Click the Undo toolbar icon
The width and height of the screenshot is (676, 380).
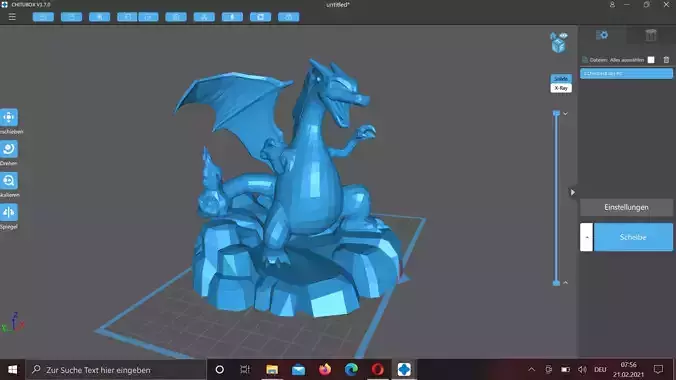(127, 17)
